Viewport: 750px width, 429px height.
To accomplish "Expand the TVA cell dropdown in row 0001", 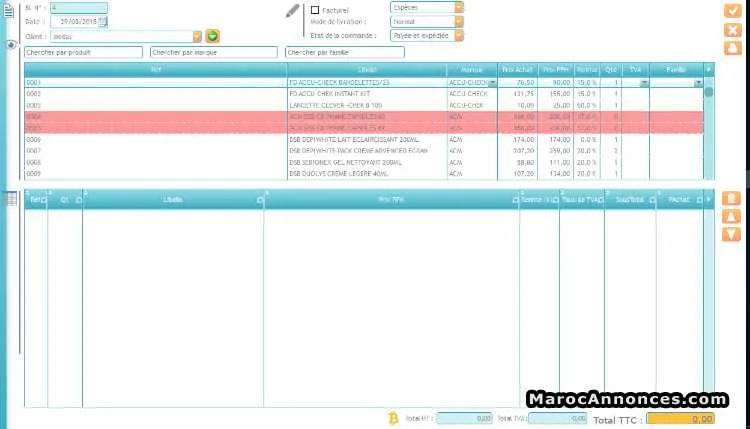I will point(644,83).
